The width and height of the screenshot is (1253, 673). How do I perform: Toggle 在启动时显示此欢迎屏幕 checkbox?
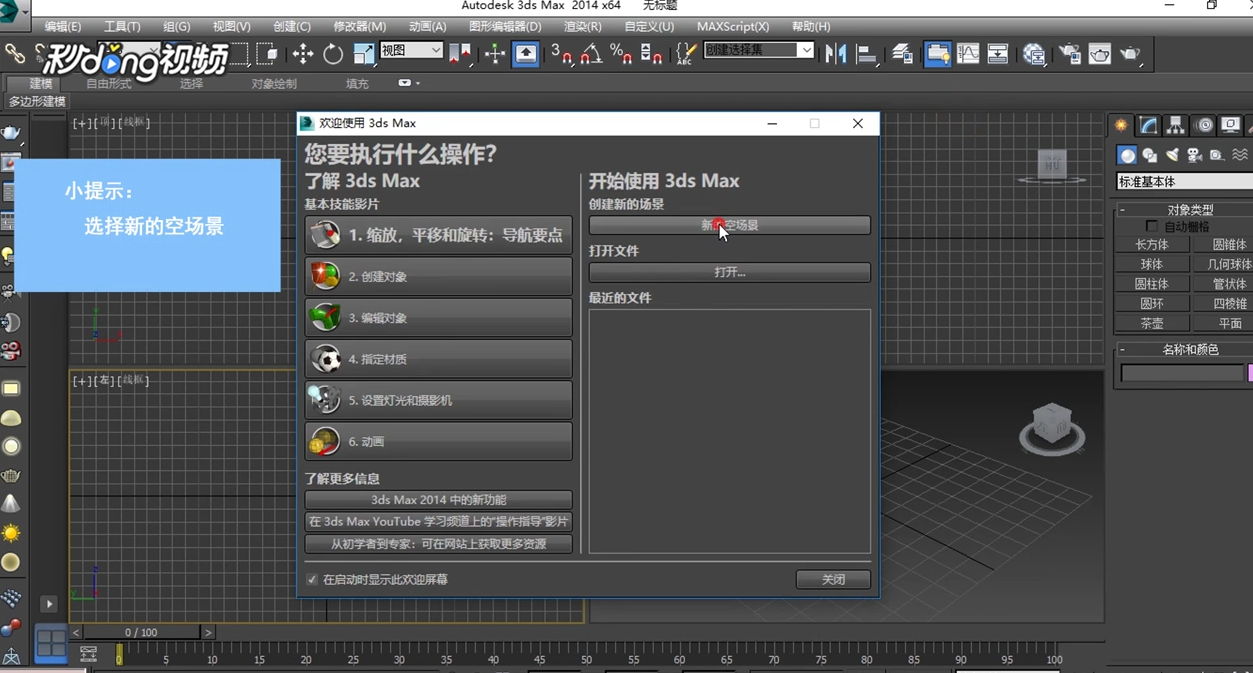(x=312, y=580)
